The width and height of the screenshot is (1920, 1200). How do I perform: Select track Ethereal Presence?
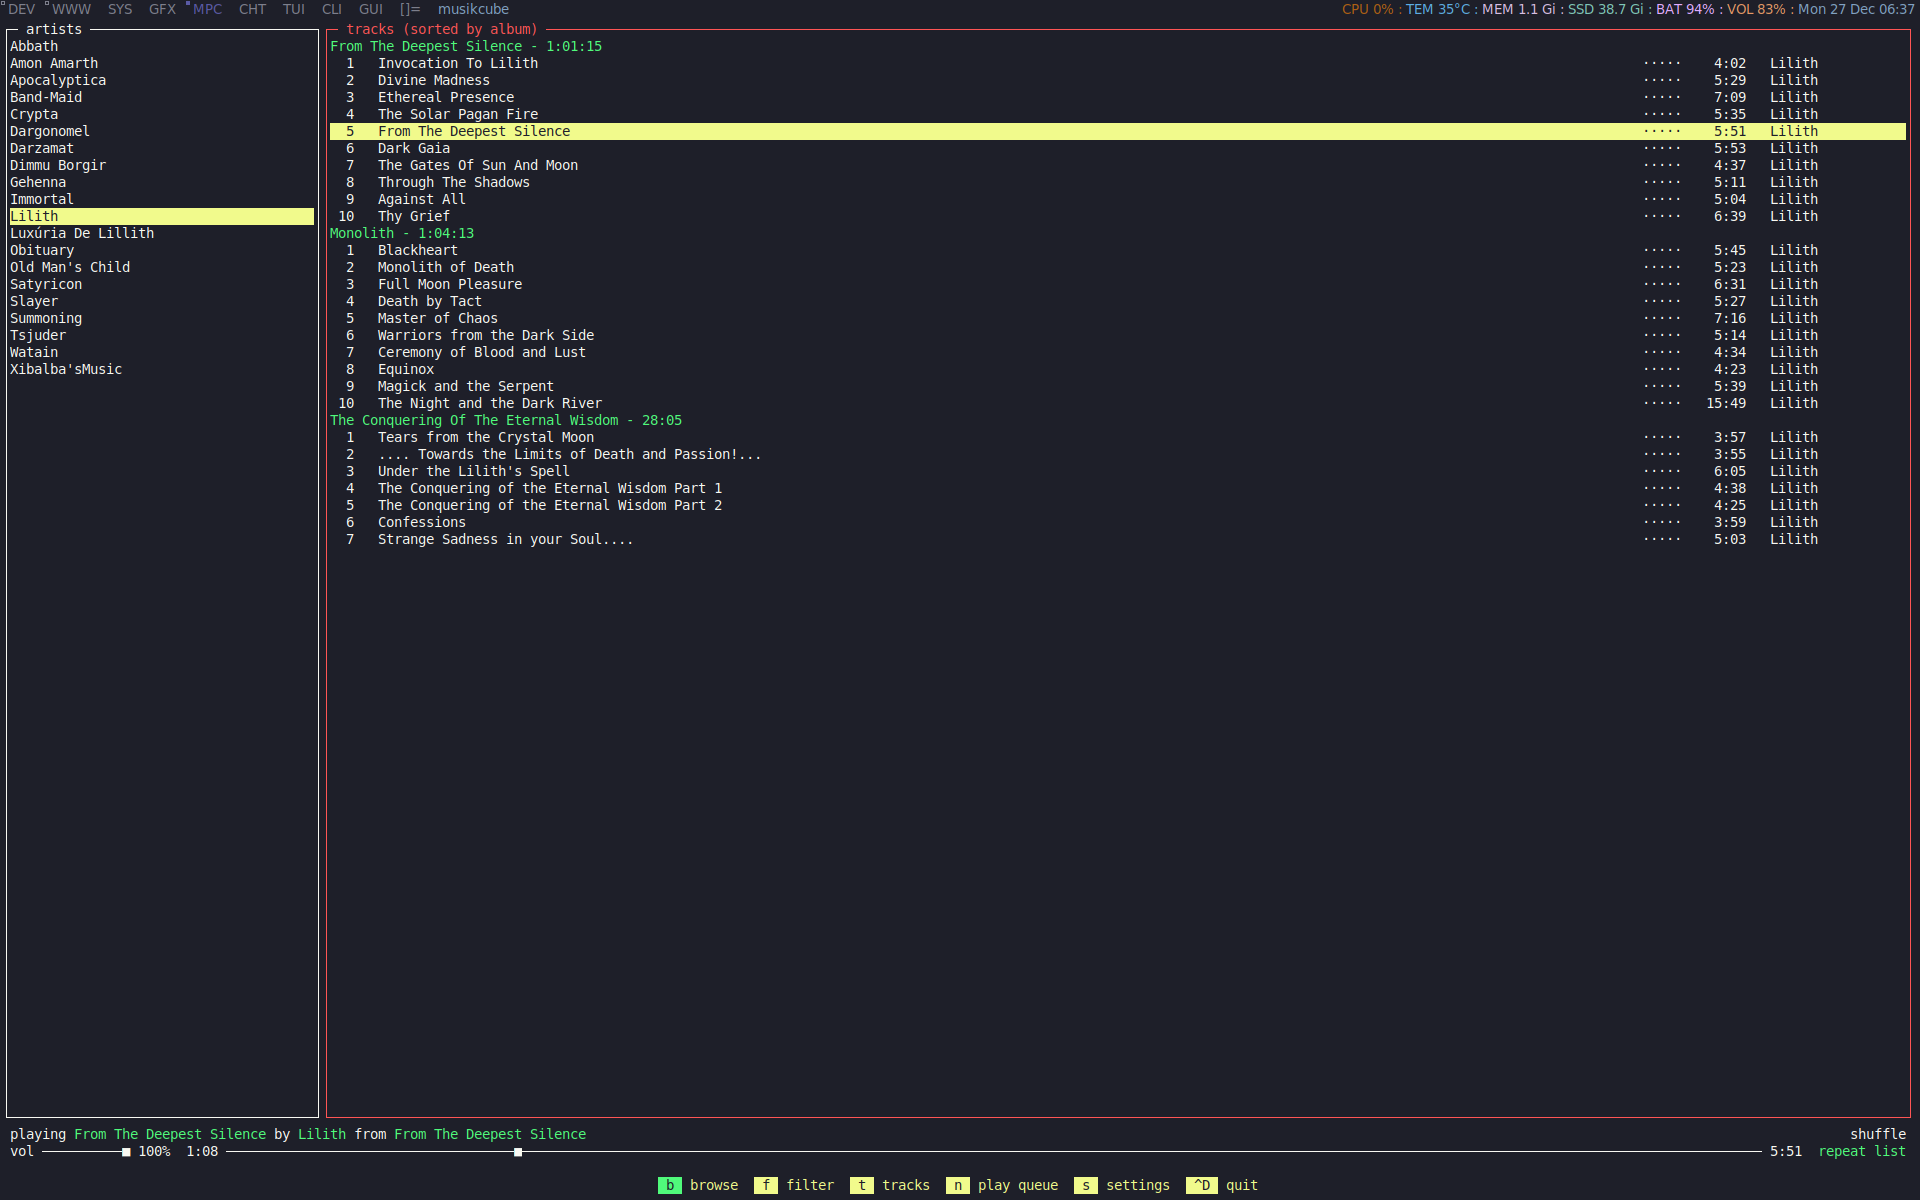[x=1118, y=97]
